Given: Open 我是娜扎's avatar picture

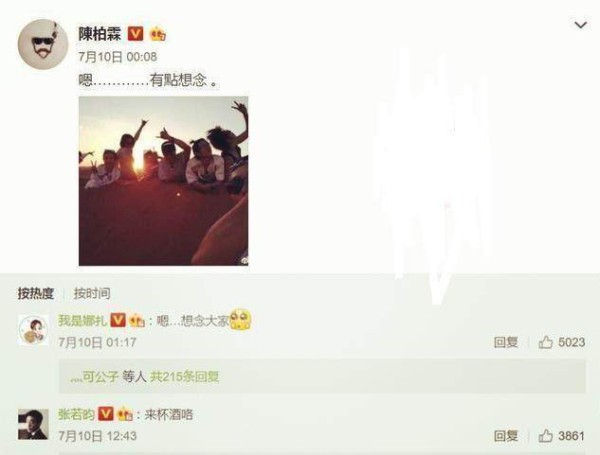Looking at the screenshot, I should pos(33,330).
